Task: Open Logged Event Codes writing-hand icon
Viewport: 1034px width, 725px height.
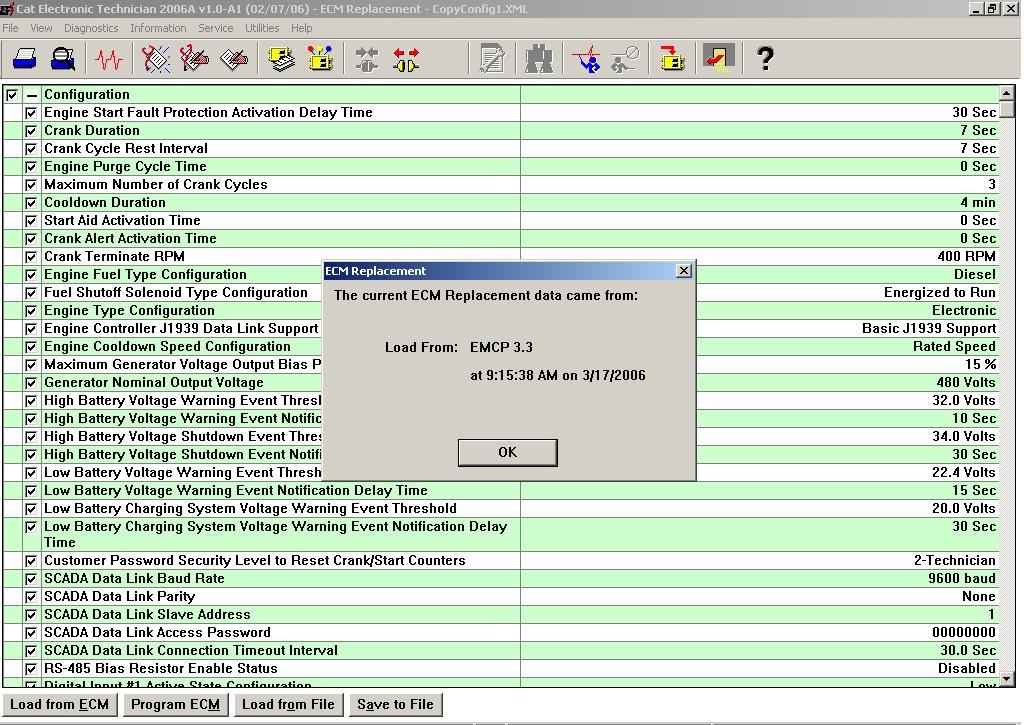Action: point(233,59)
